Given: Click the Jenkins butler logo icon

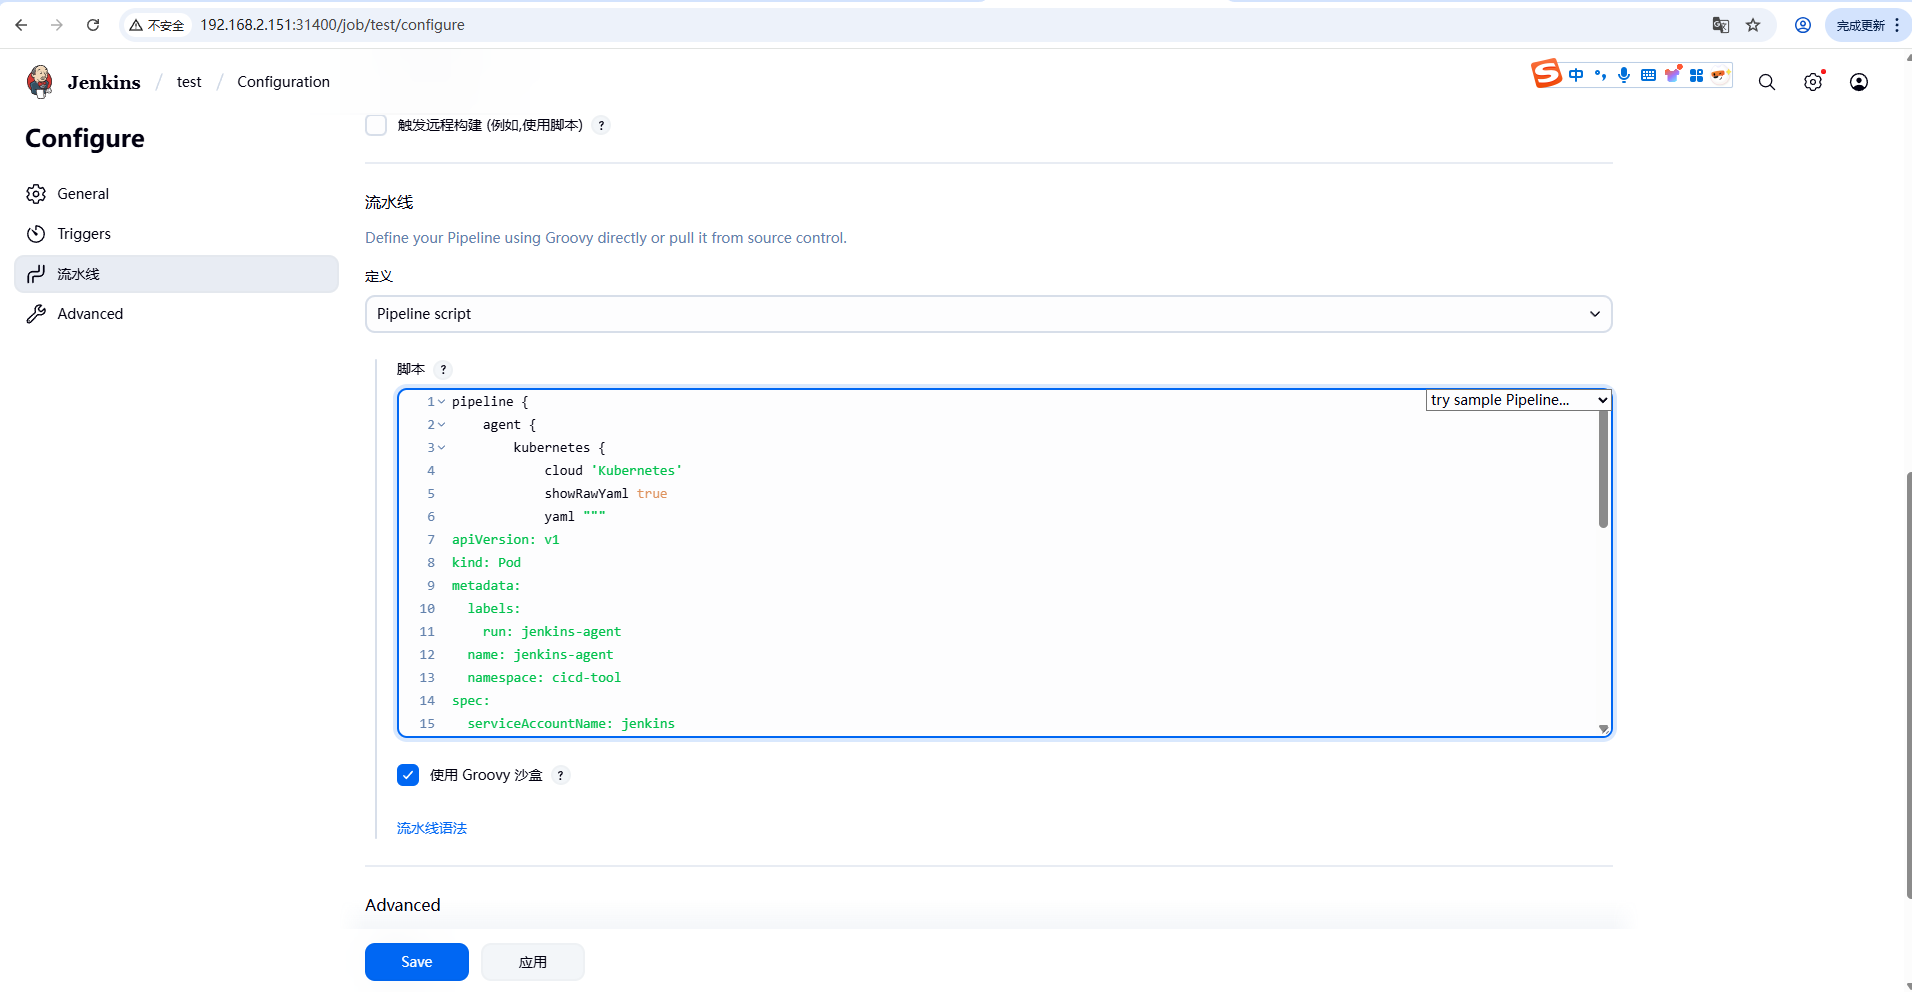Looking at the screenshot, I should (x=40, y=82).
